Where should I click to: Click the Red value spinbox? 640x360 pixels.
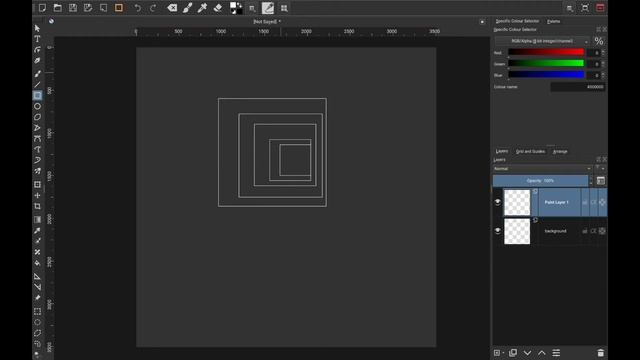pos(596,53)
